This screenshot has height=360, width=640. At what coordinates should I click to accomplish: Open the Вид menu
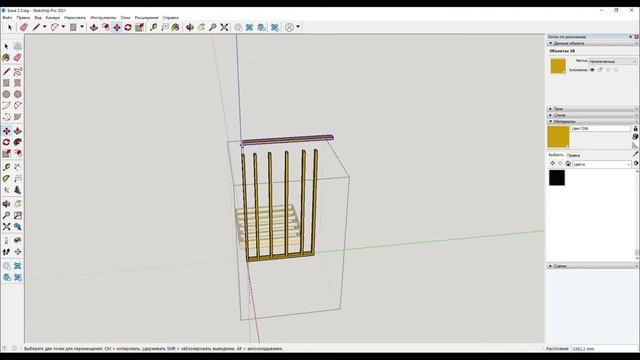38,18
